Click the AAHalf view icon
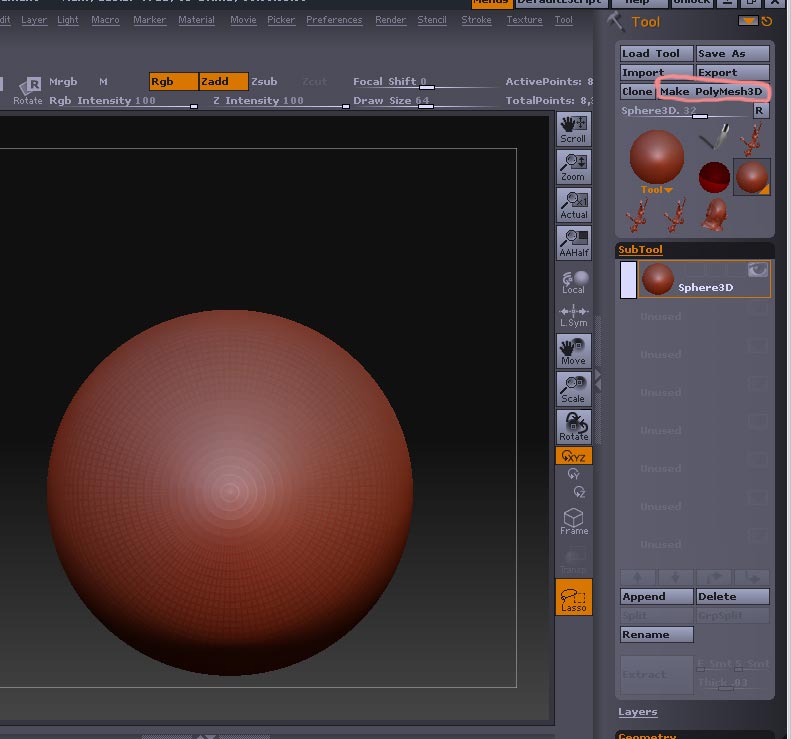This screenshot has height=739, width=791. (574, 243)
